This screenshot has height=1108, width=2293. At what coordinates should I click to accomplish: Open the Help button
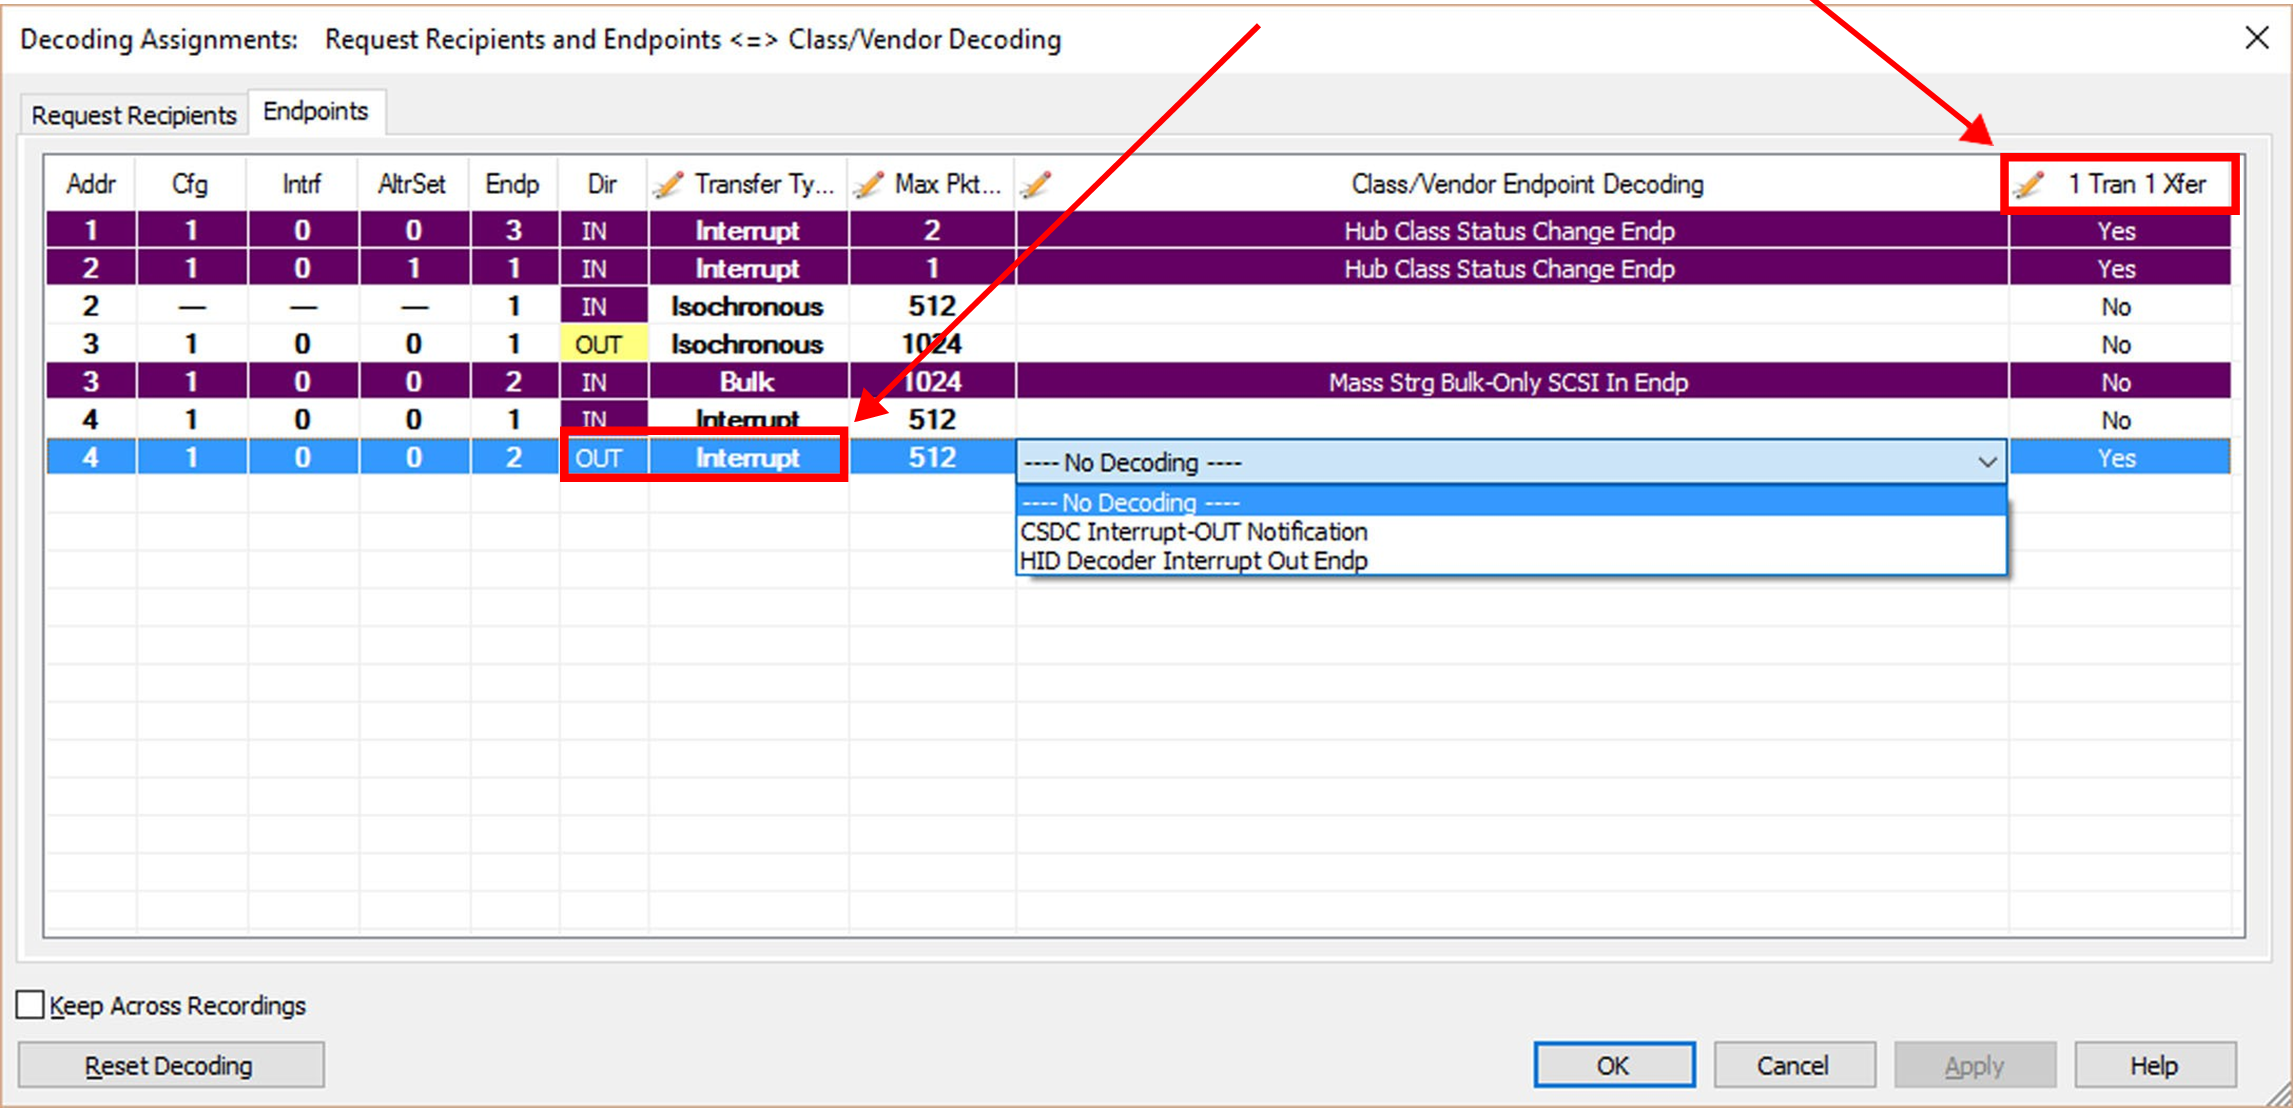coord(2154,1065)
